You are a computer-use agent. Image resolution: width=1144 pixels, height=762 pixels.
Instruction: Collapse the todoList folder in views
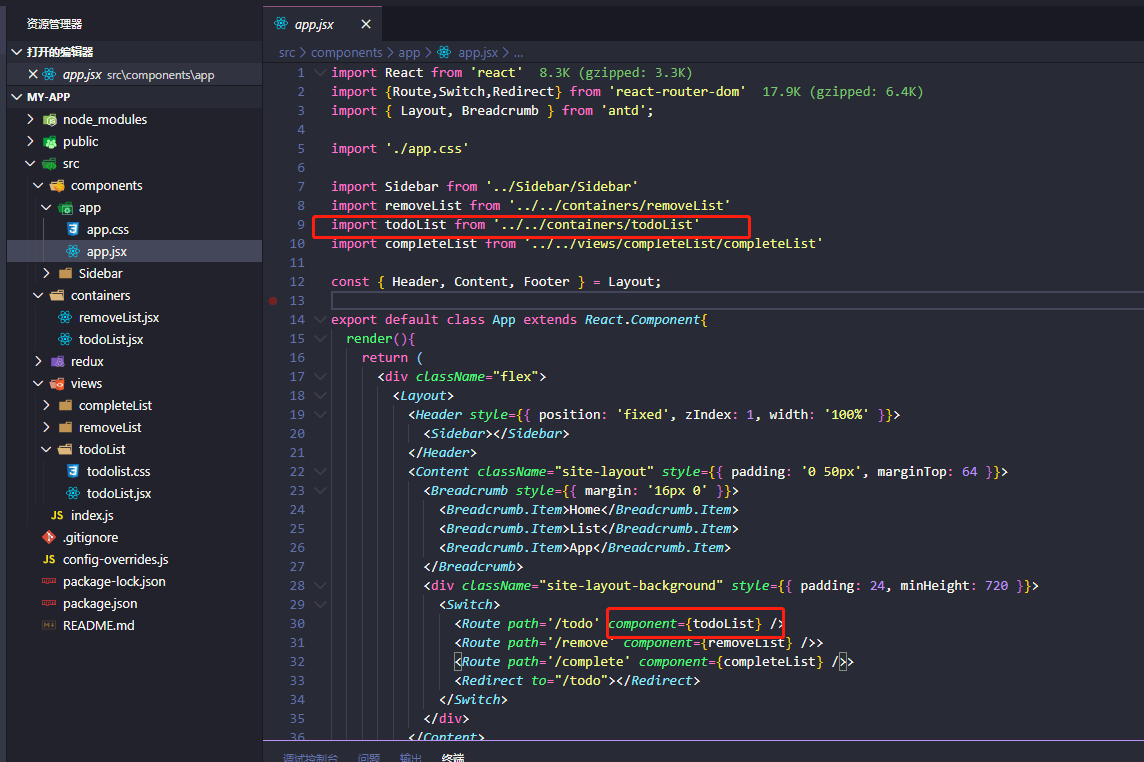[46, 449]
